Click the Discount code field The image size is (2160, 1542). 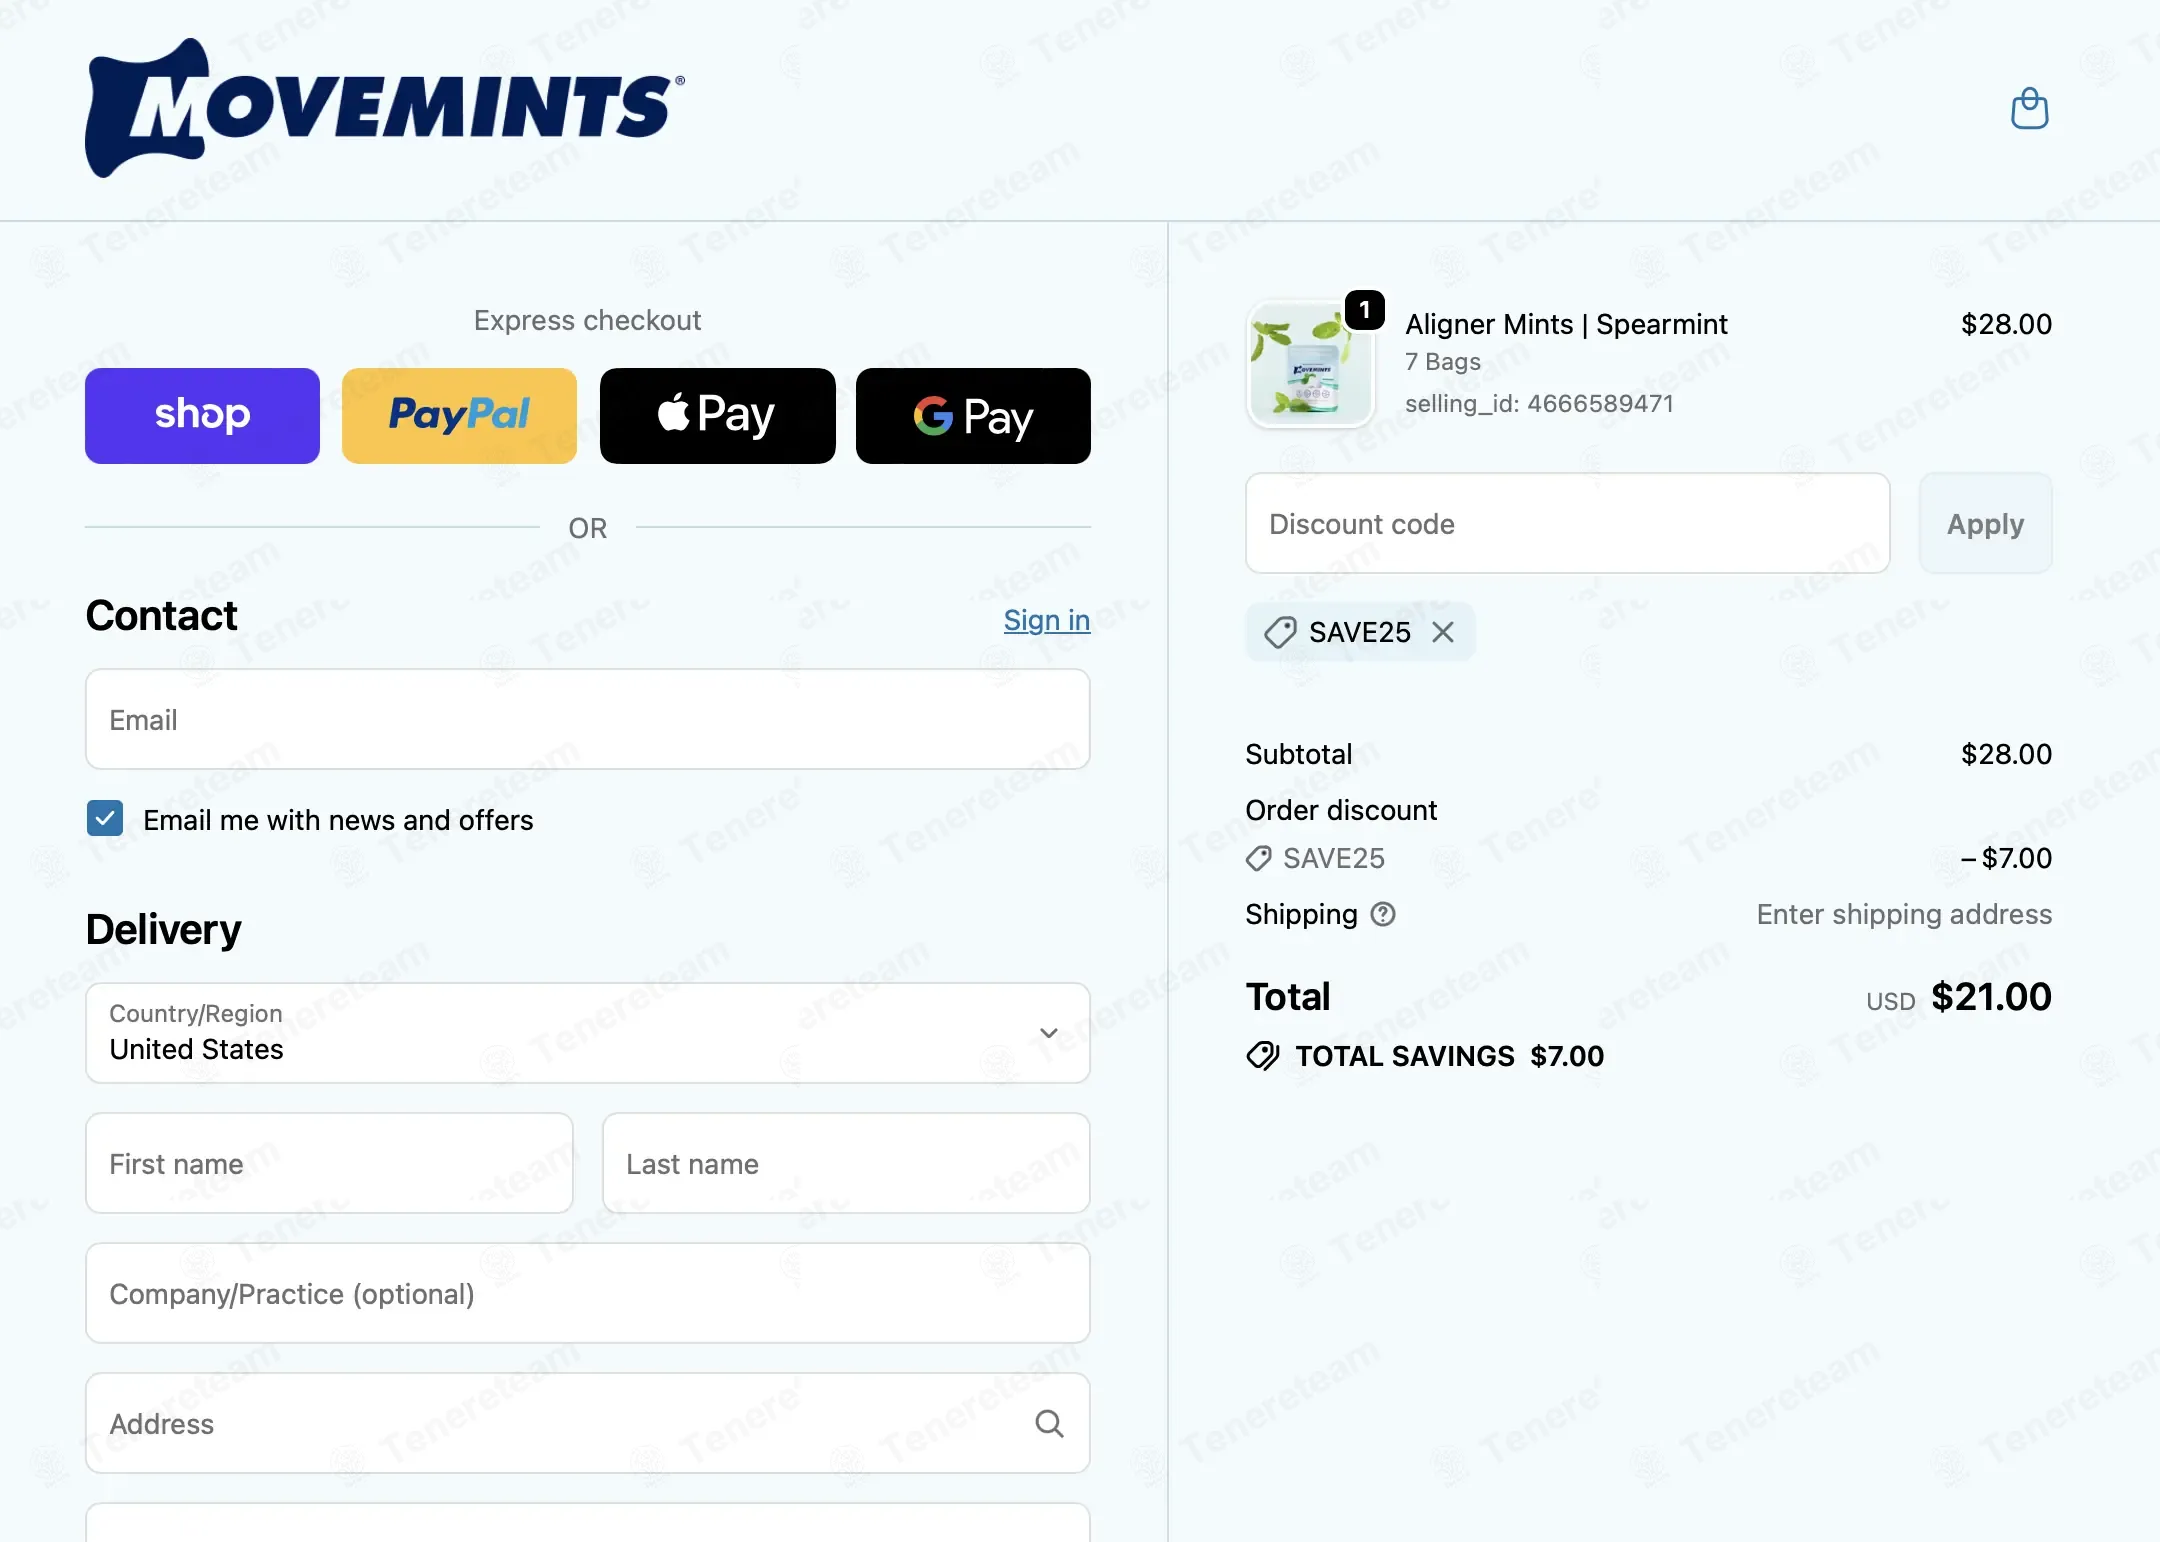tap(1567, 523)
